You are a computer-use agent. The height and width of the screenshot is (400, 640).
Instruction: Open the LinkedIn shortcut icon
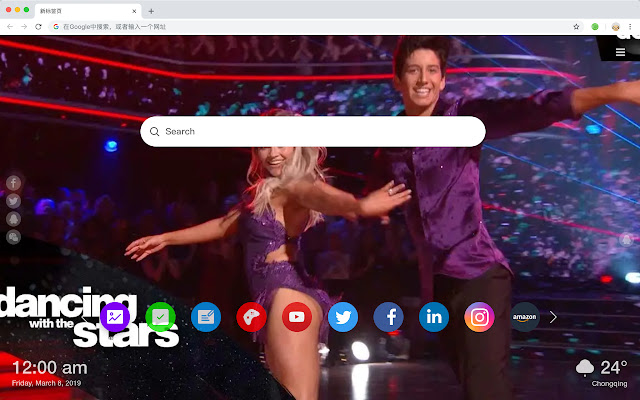point(434,317)
